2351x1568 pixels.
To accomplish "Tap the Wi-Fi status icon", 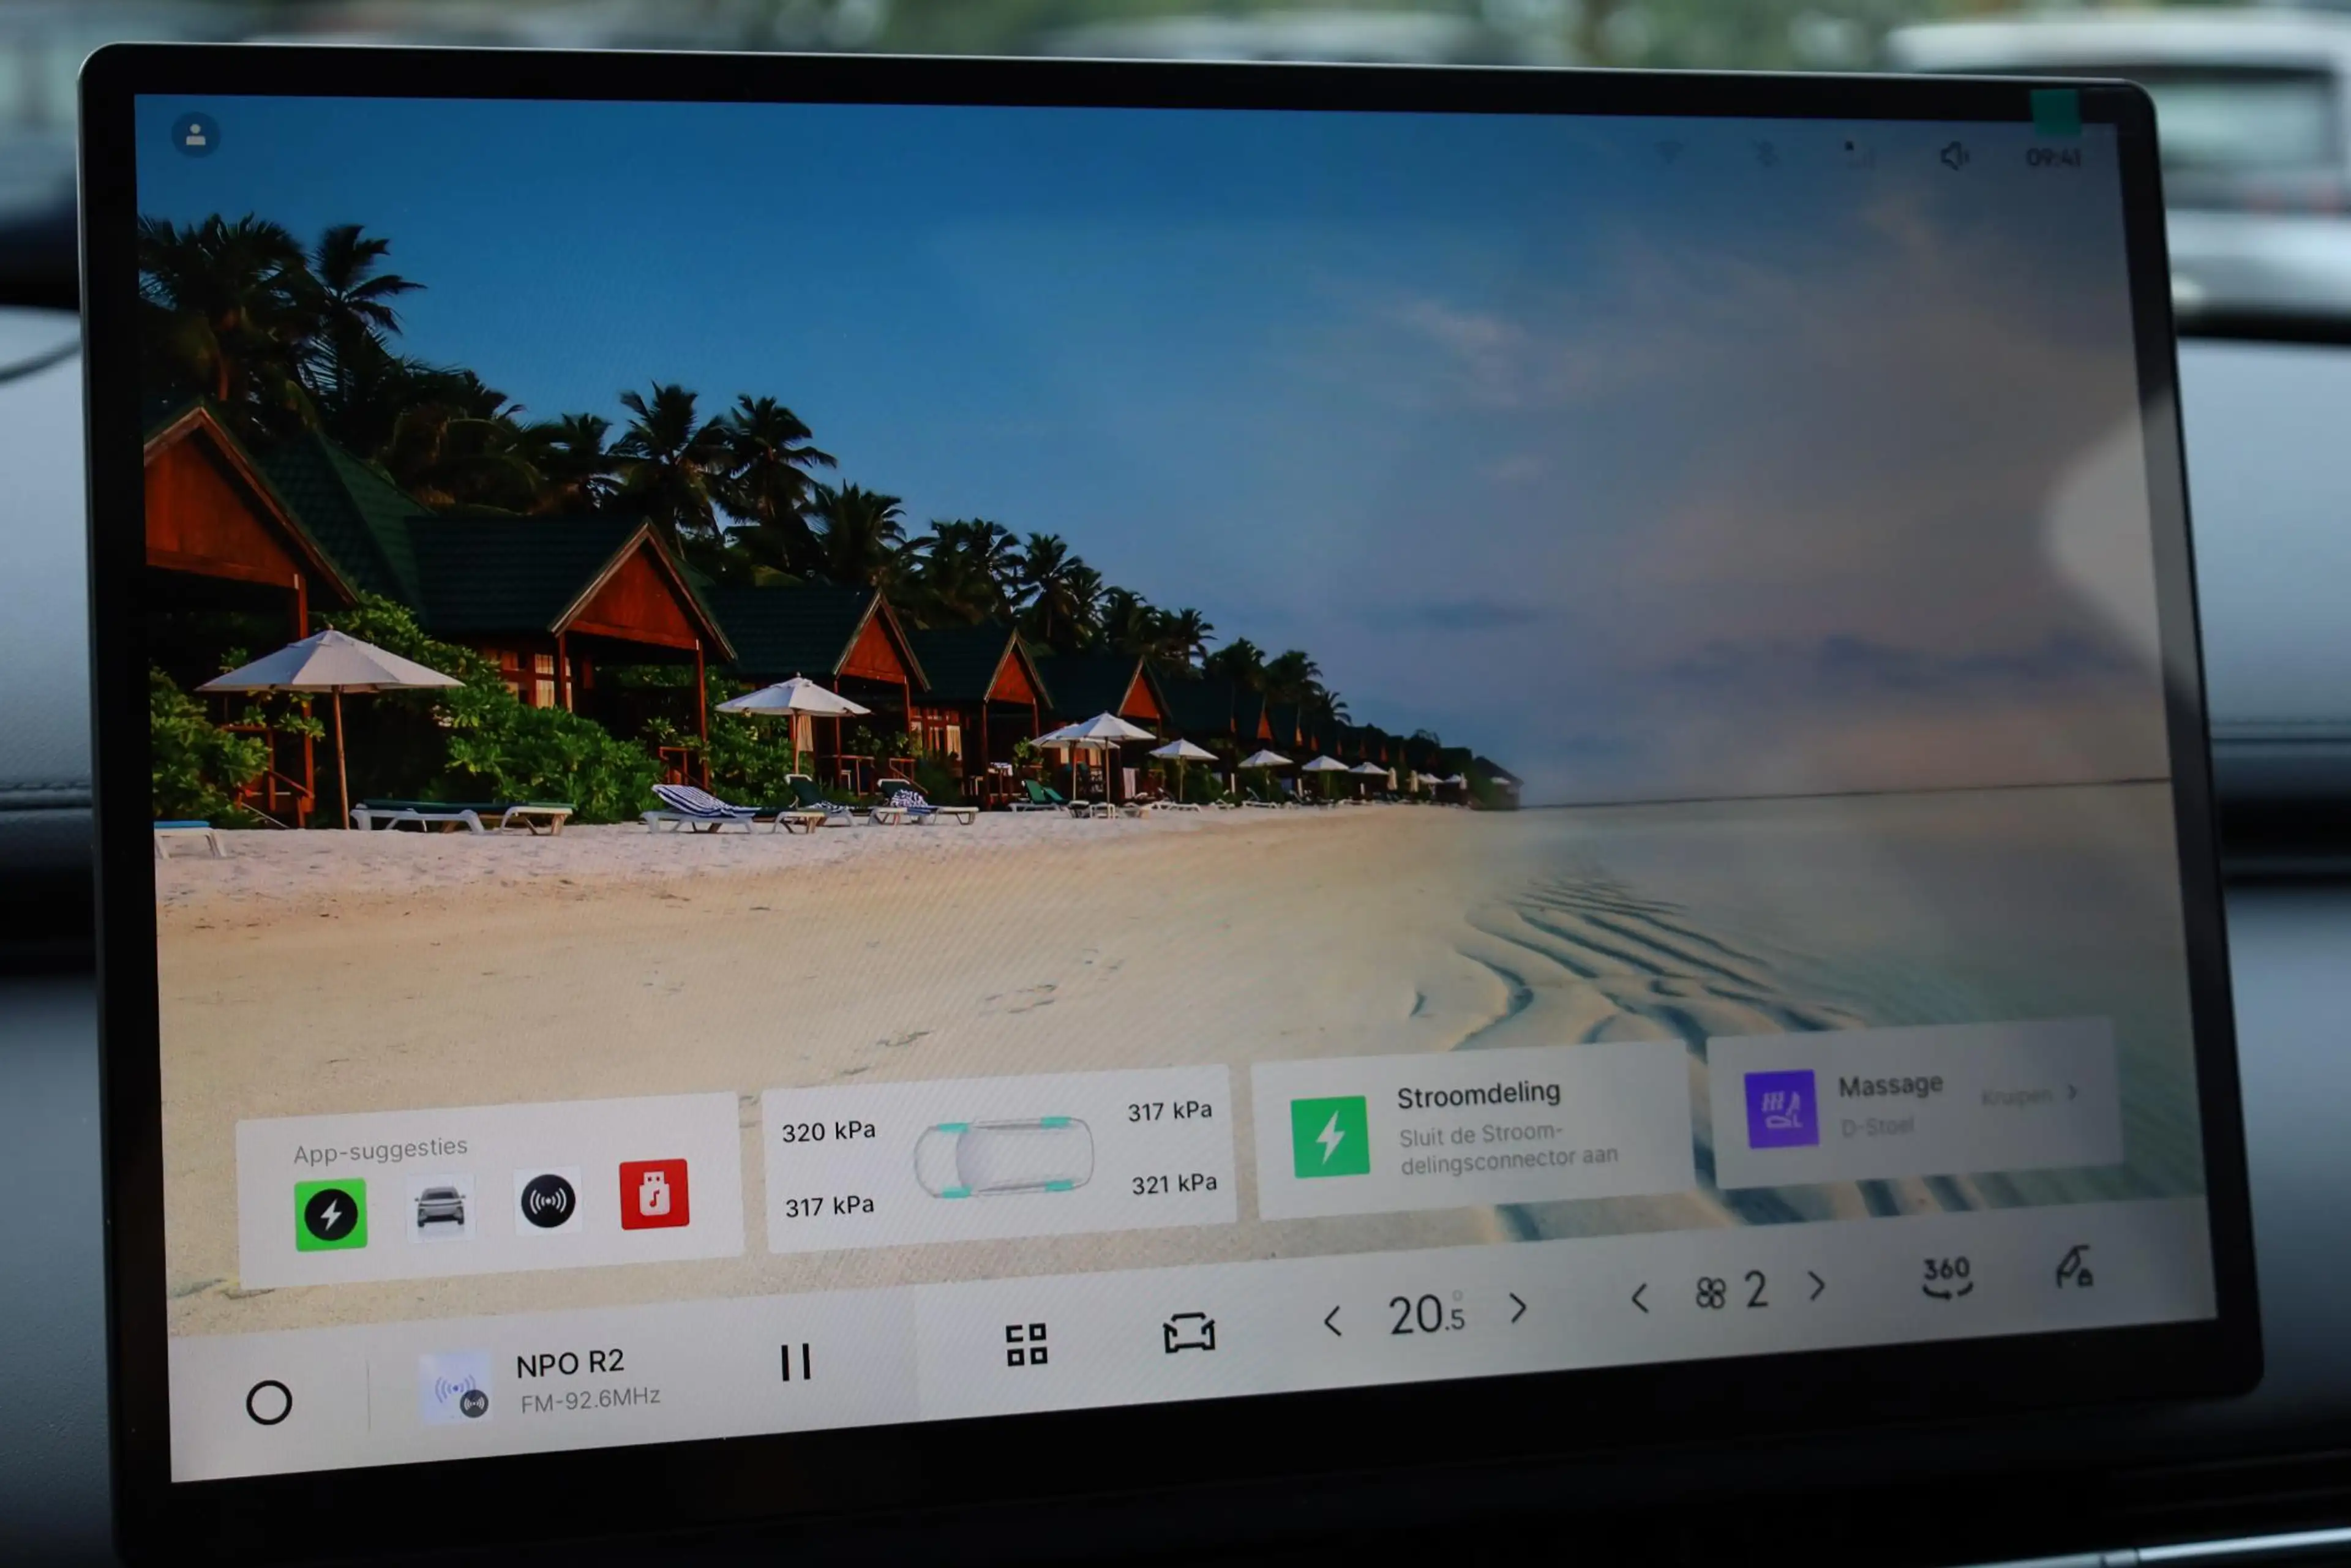I will pyautogui.click(x=1668, y=152).
